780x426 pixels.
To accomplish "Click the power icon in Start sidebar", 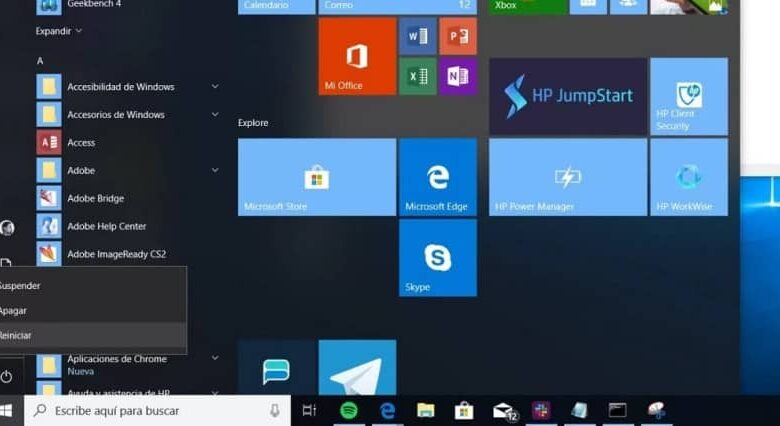I will click(x=6, y=377).
